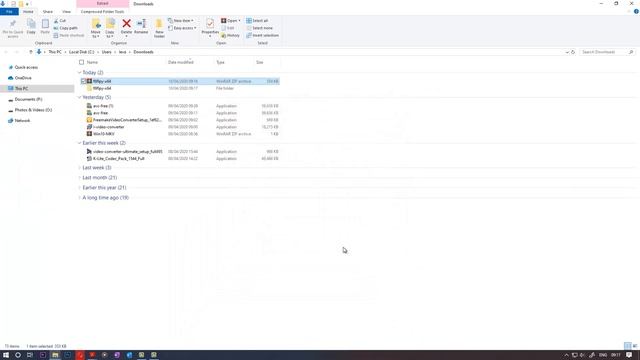
Task: Click the File Explorer icon in taskbar
Action: (x=55, y=355)
